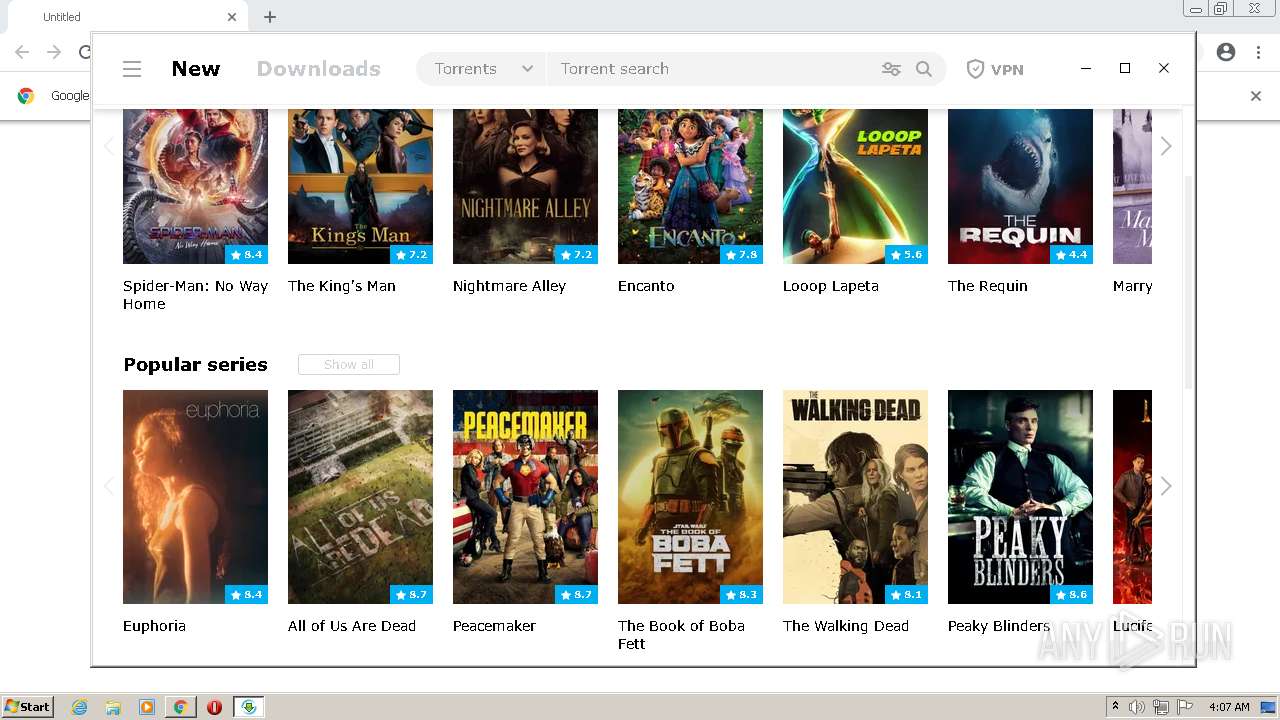Open search filter settings icon
The width and height of the screenshot is (1280, 720).
(x=891, y=69)
